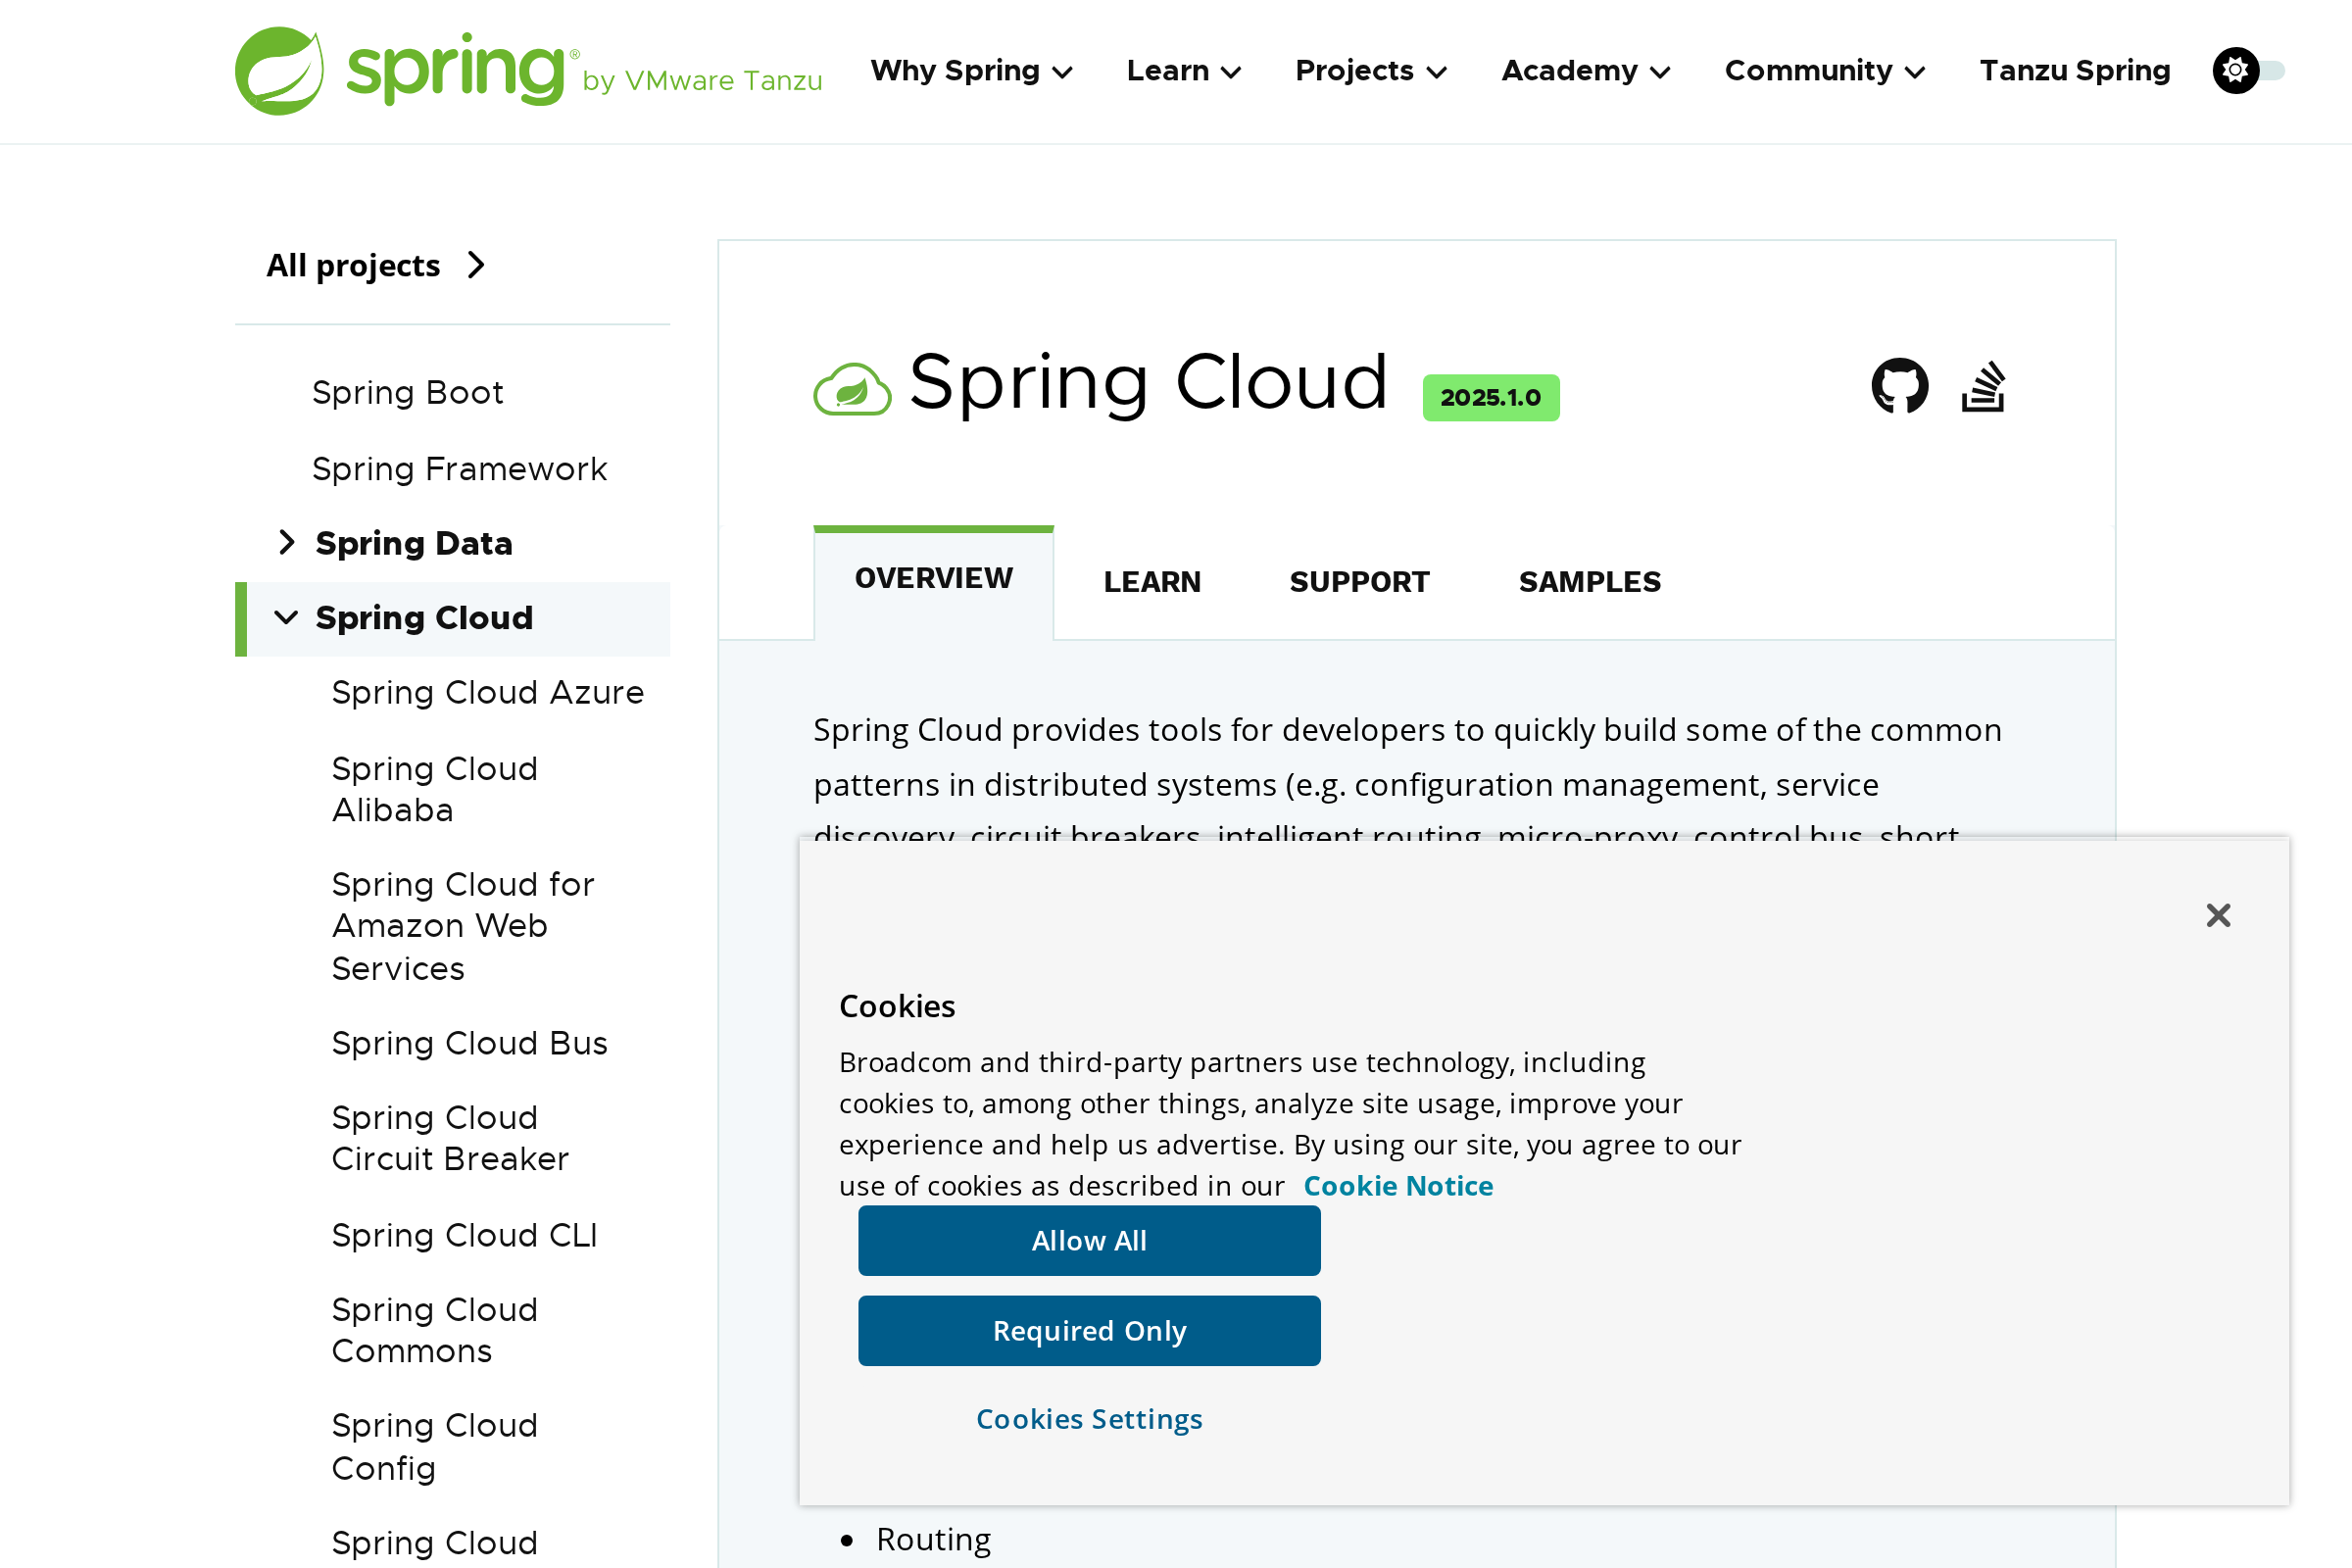Expand the Spring Data sidebar section

coord(287,542)
